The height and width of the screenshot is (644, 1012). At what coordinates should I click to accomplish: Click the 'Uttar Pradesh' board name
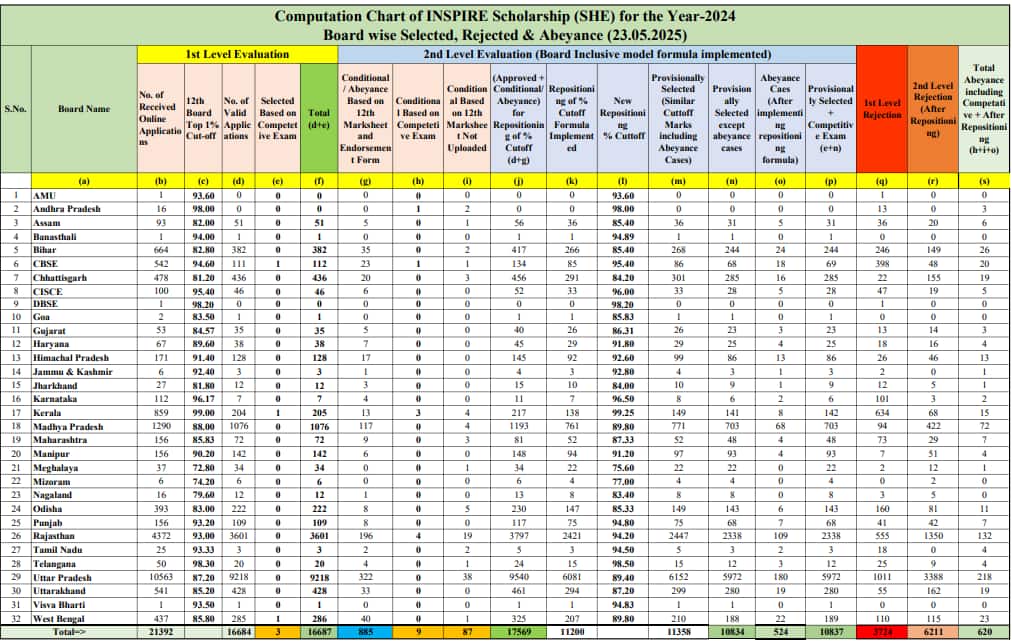63,578
